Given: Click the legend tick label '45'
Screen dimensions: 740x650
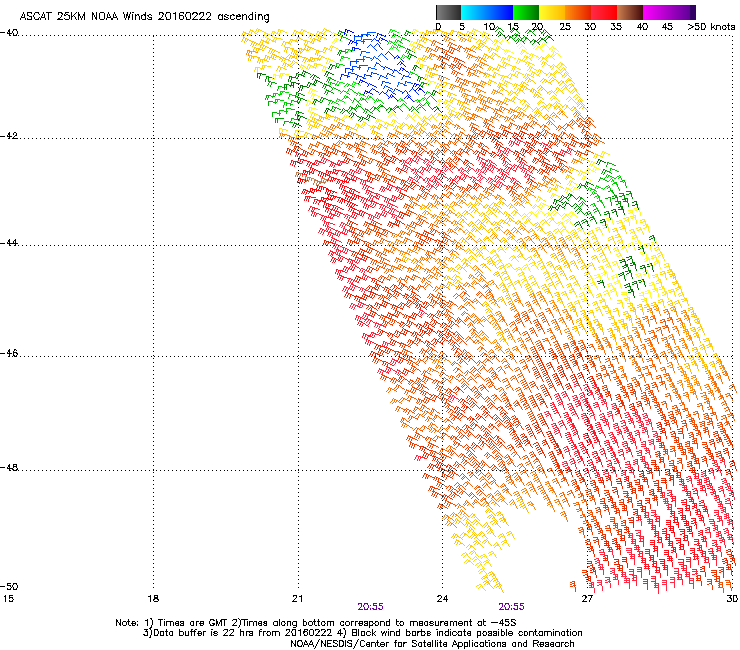Looking at the screenshot, I should (667, 27).
